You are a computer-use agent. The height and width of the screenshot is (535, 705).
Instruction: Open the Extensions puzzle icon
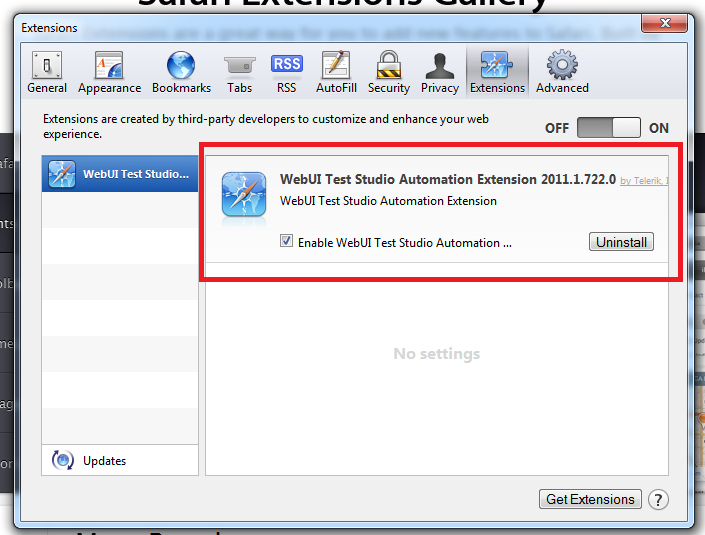click(x=497, y=66)
